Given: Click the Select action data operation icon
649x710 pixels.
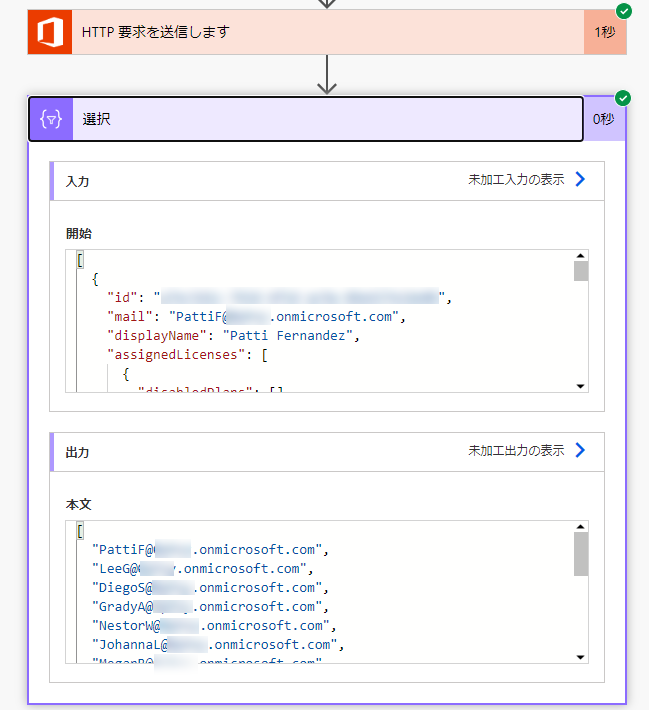Looking at the screenshot, I should point(51,119).
